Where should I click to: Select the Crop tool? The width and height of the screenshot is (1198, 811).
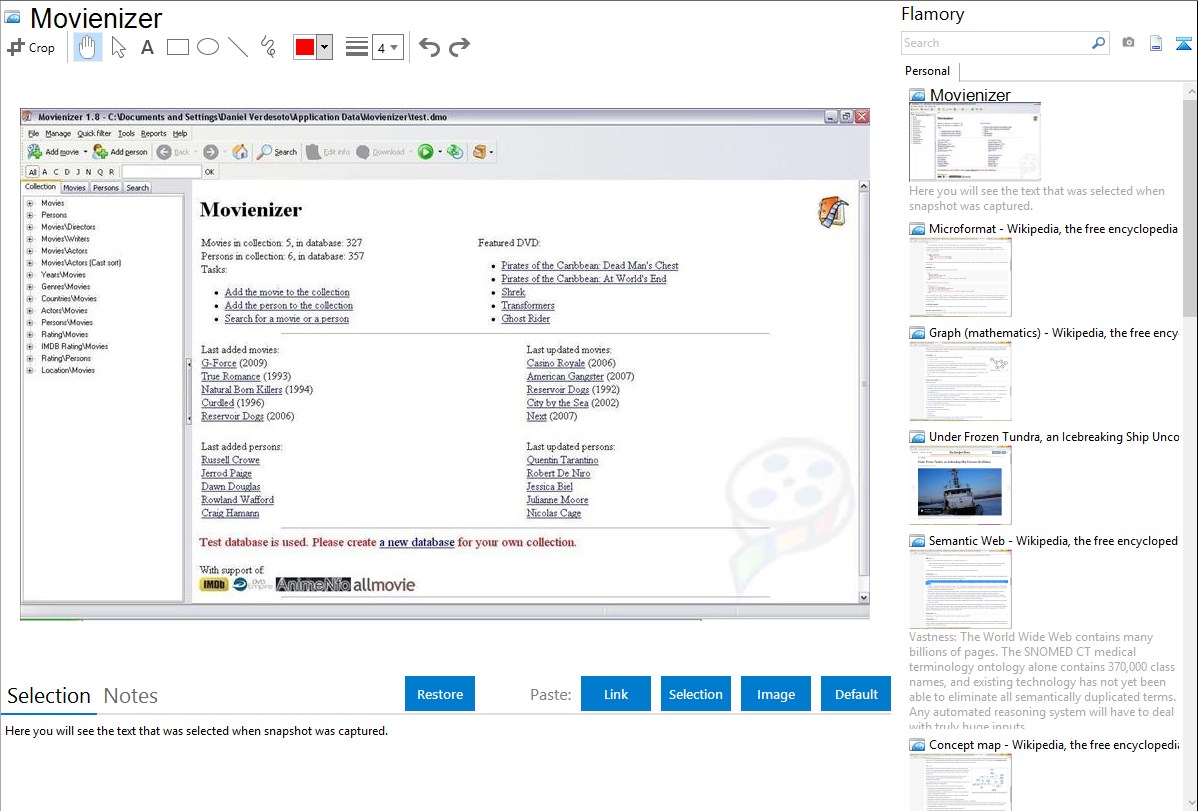click(31, 47)
